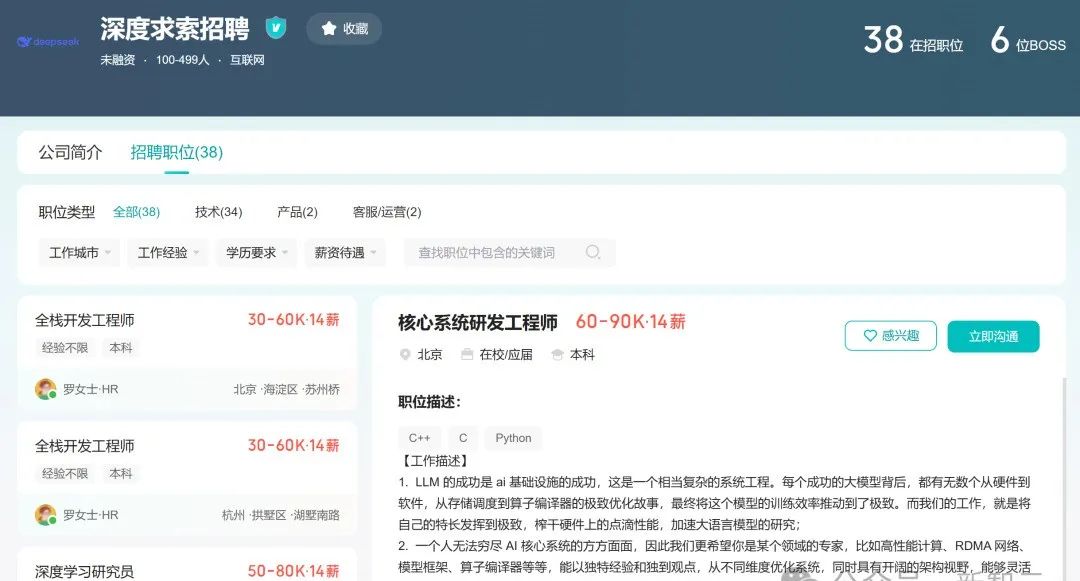Click the location pin icon beside 北京
The height and width of the screenshot is (581, 1080).
tap(405, 355)
